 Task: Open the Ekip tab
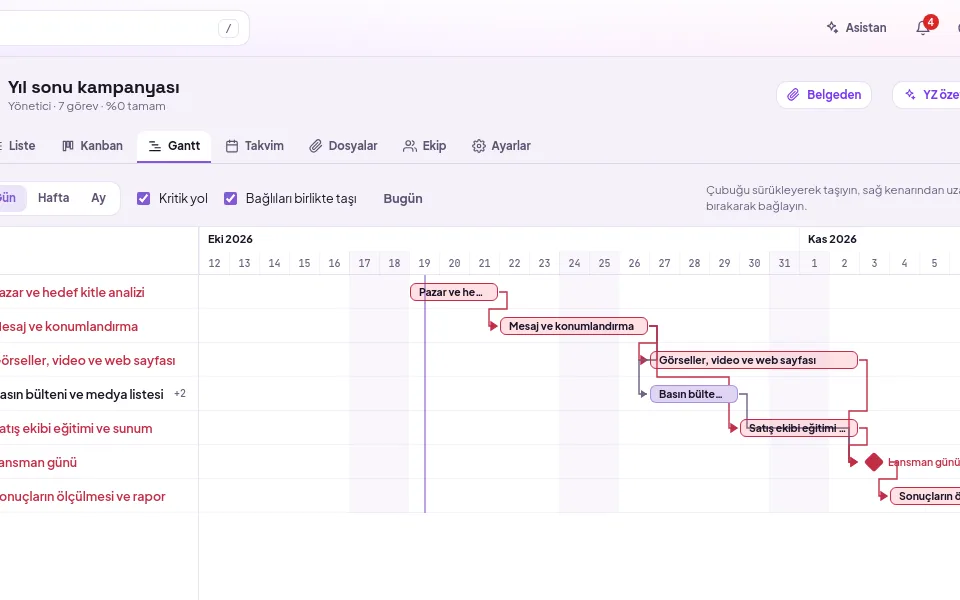(425, 146)
